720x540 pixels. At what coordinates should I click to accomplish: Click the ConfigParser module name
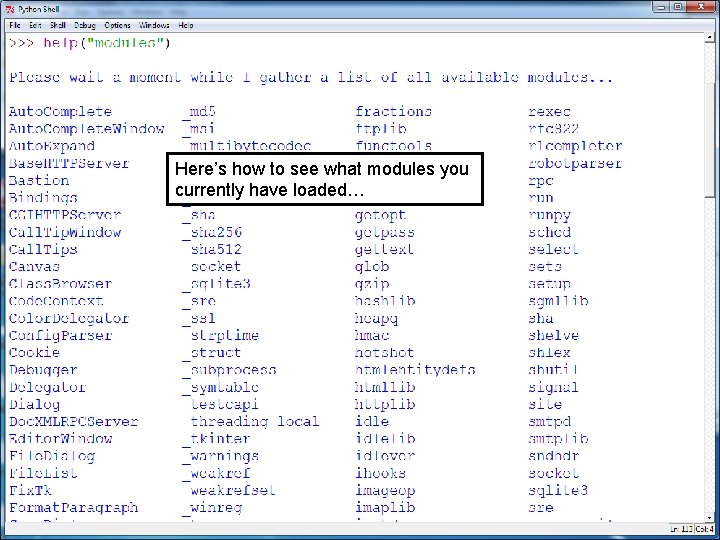pos(60,336)
